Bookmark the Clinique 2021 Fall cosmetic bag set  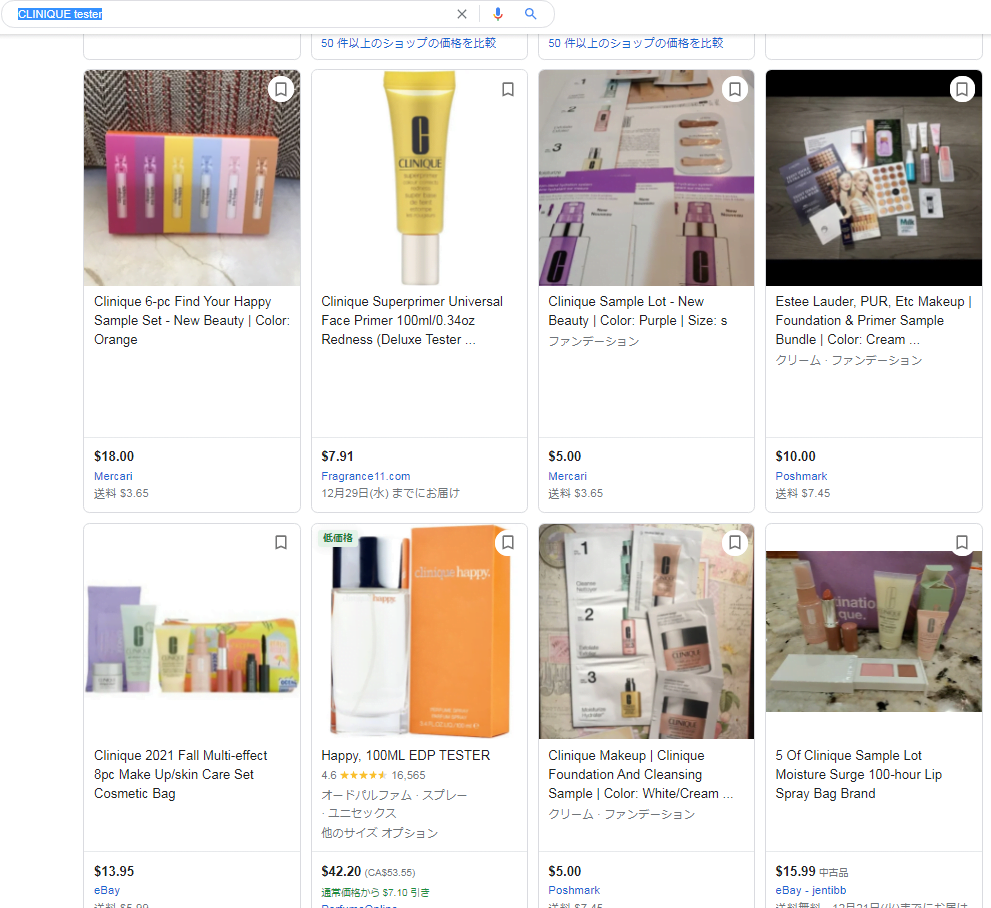coord(281,542)
